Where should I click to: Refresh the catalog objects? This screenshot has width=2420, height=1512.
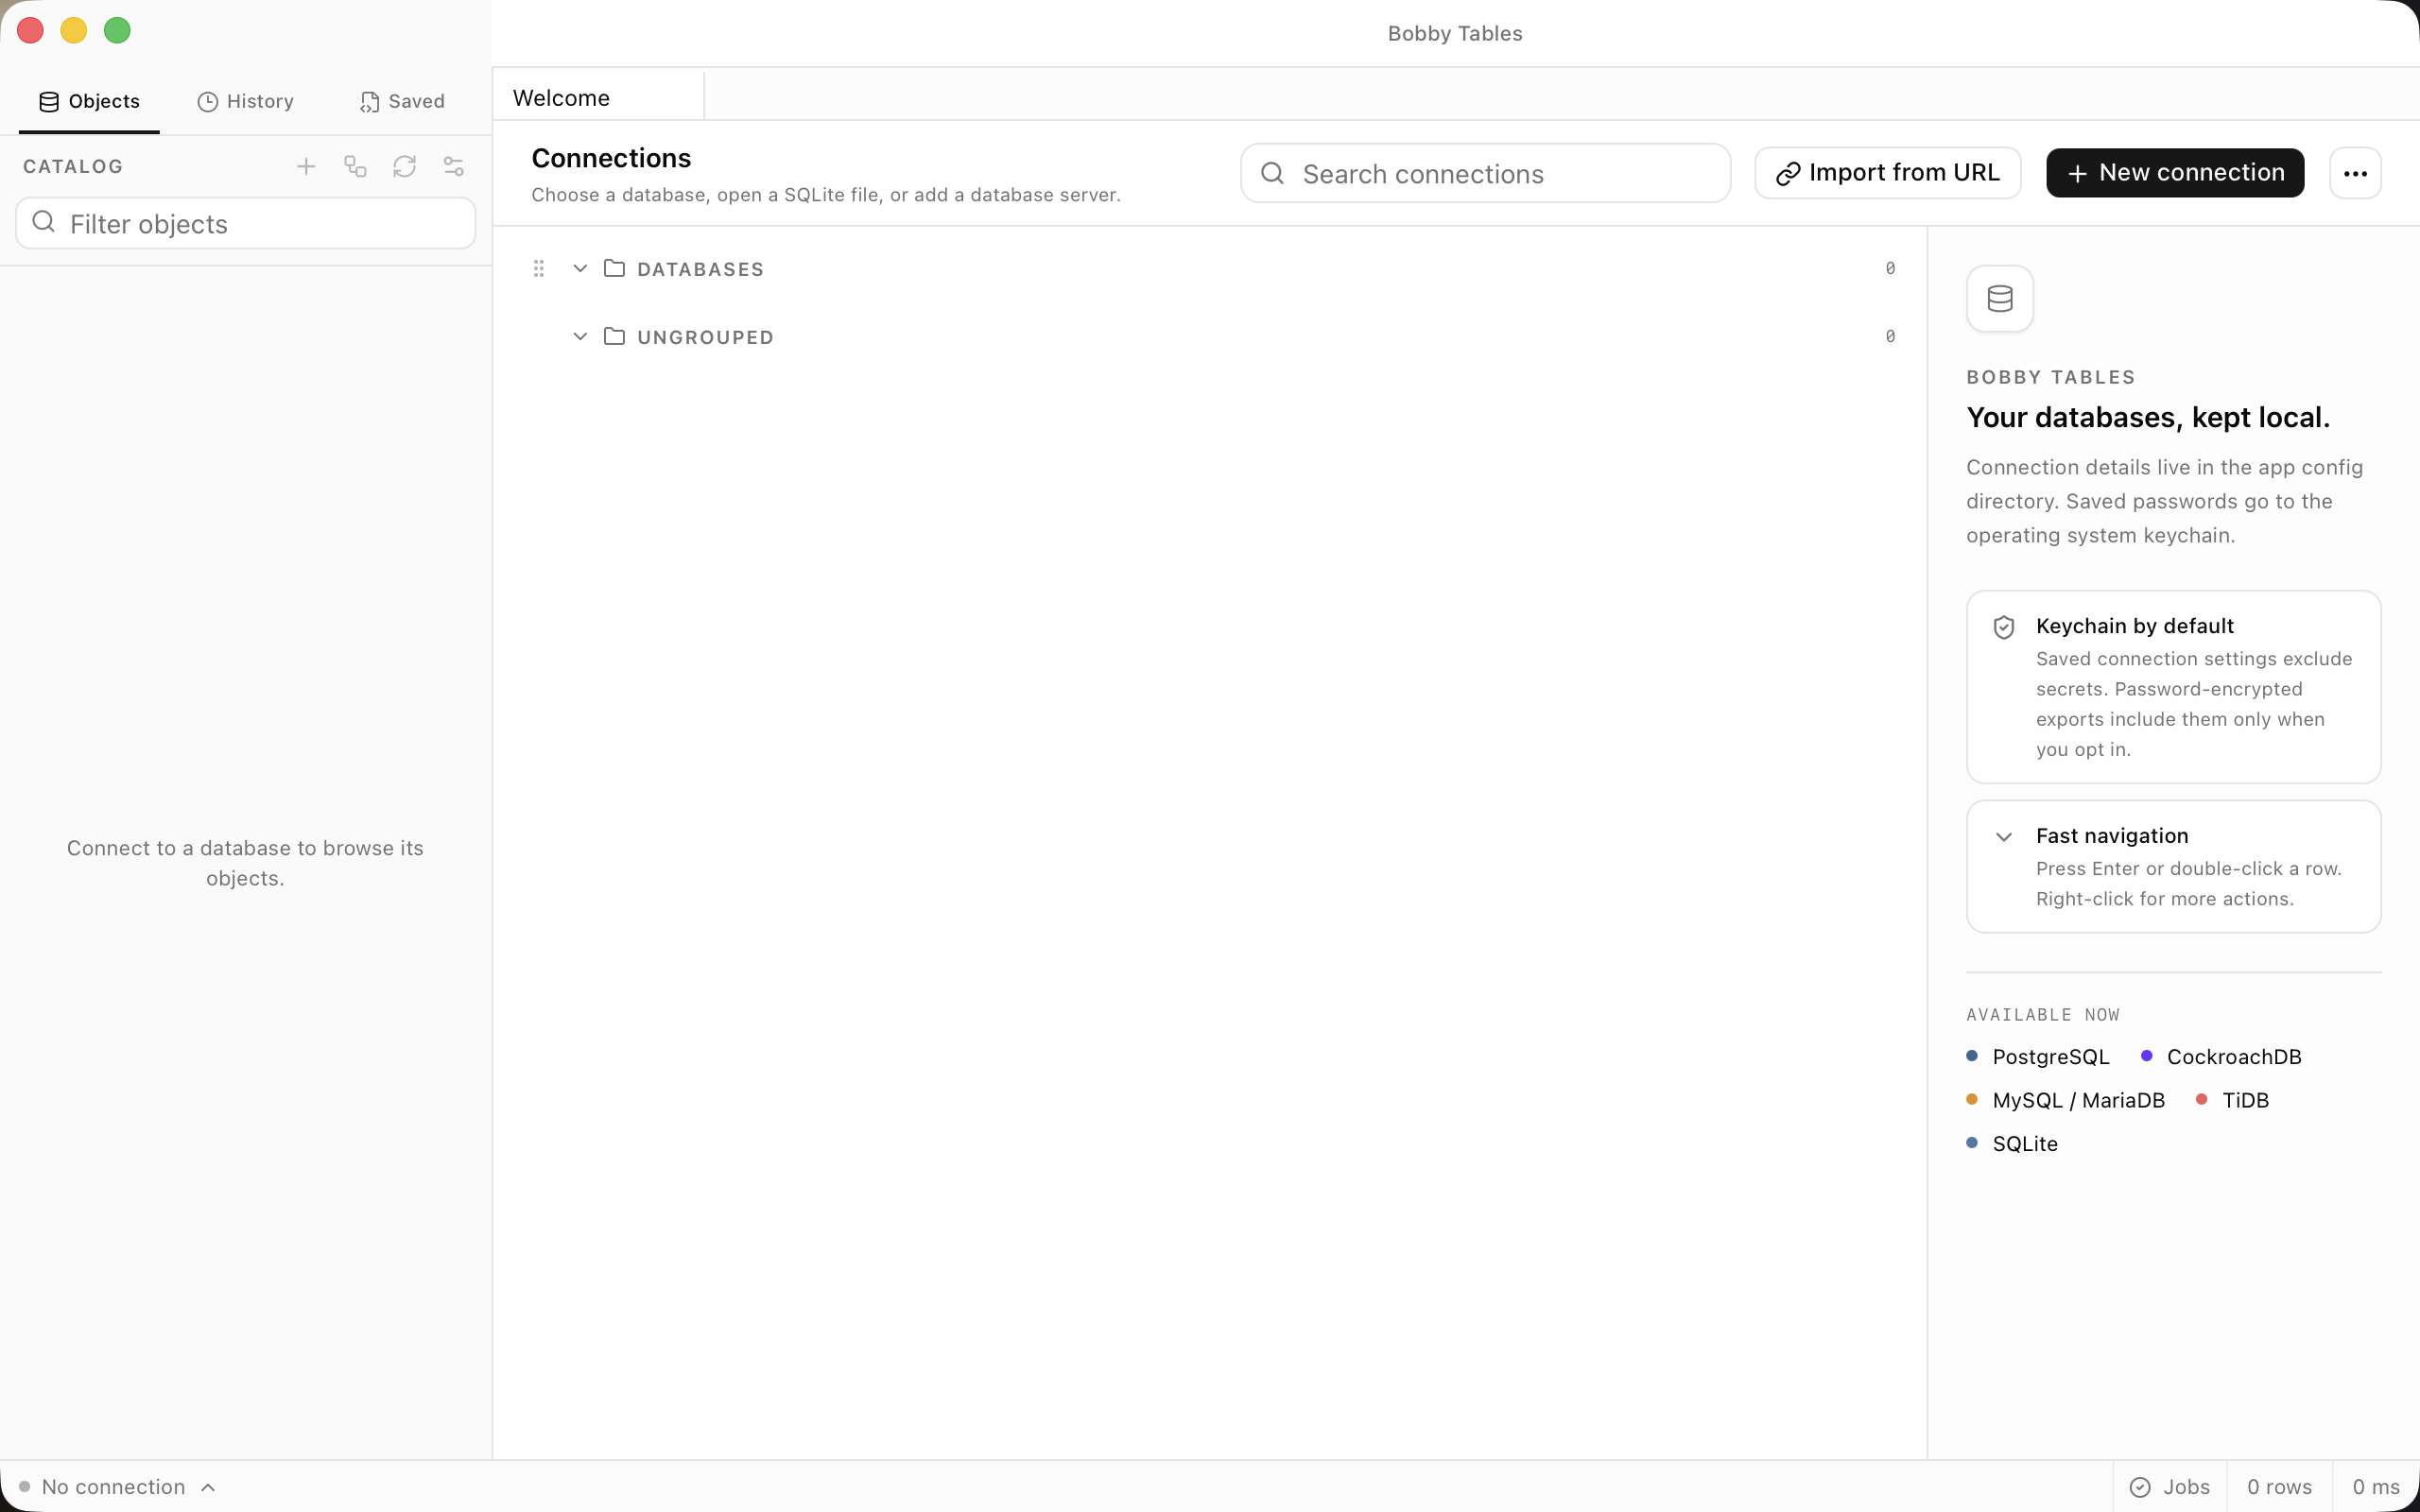(404, 166)
